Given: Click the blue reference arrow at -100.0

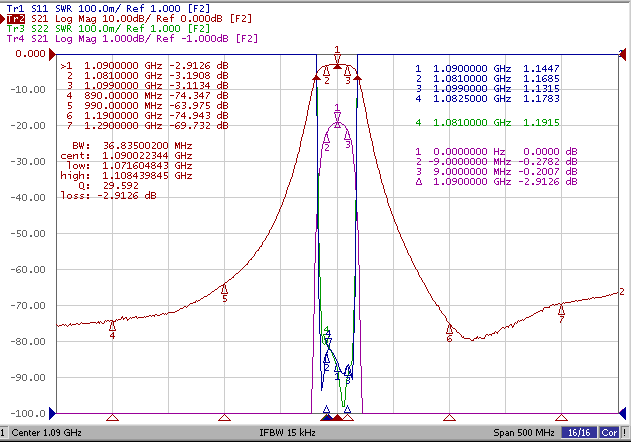Looking at the screenshot, I should tap(52, 413).
